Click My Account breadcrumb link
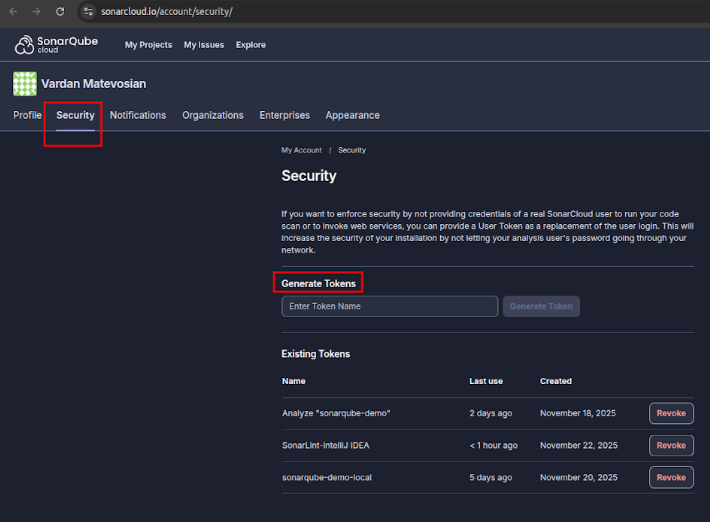 pos(302,150)
